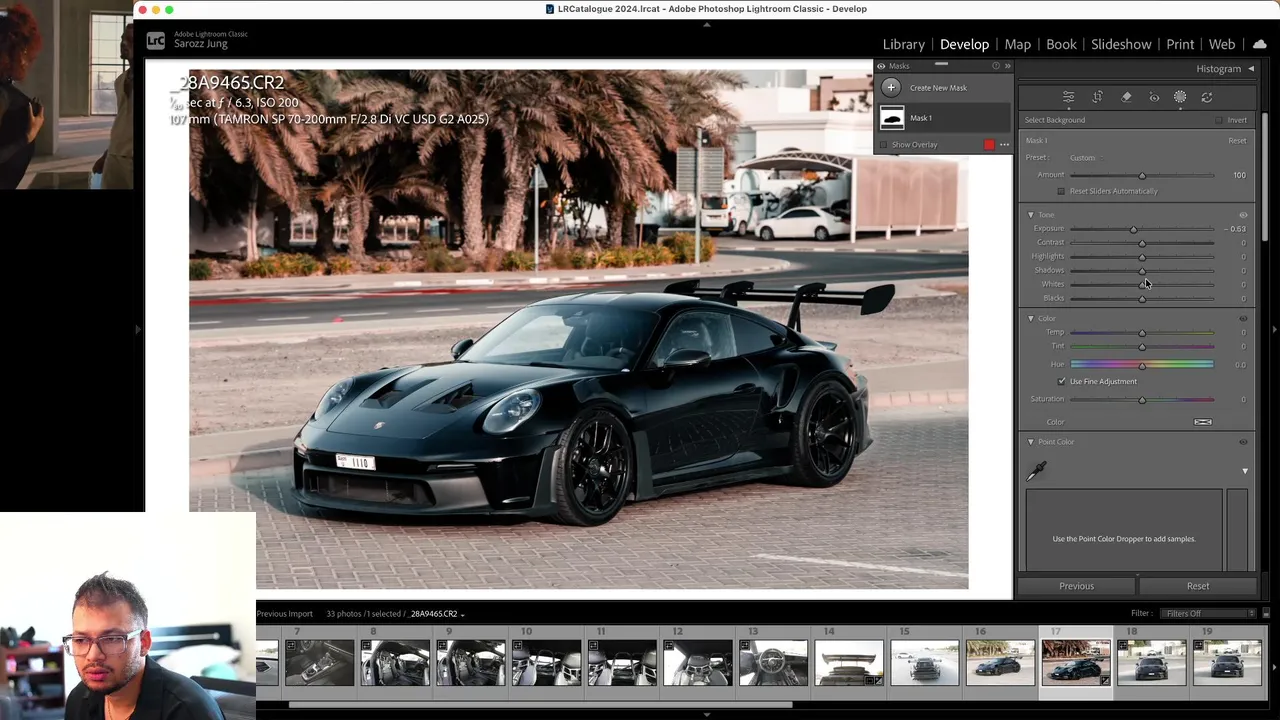Select filmstrip thumbnail 13 steering wheel
Viewport: 1280px width, 720px height.
[x=773, y=662]
